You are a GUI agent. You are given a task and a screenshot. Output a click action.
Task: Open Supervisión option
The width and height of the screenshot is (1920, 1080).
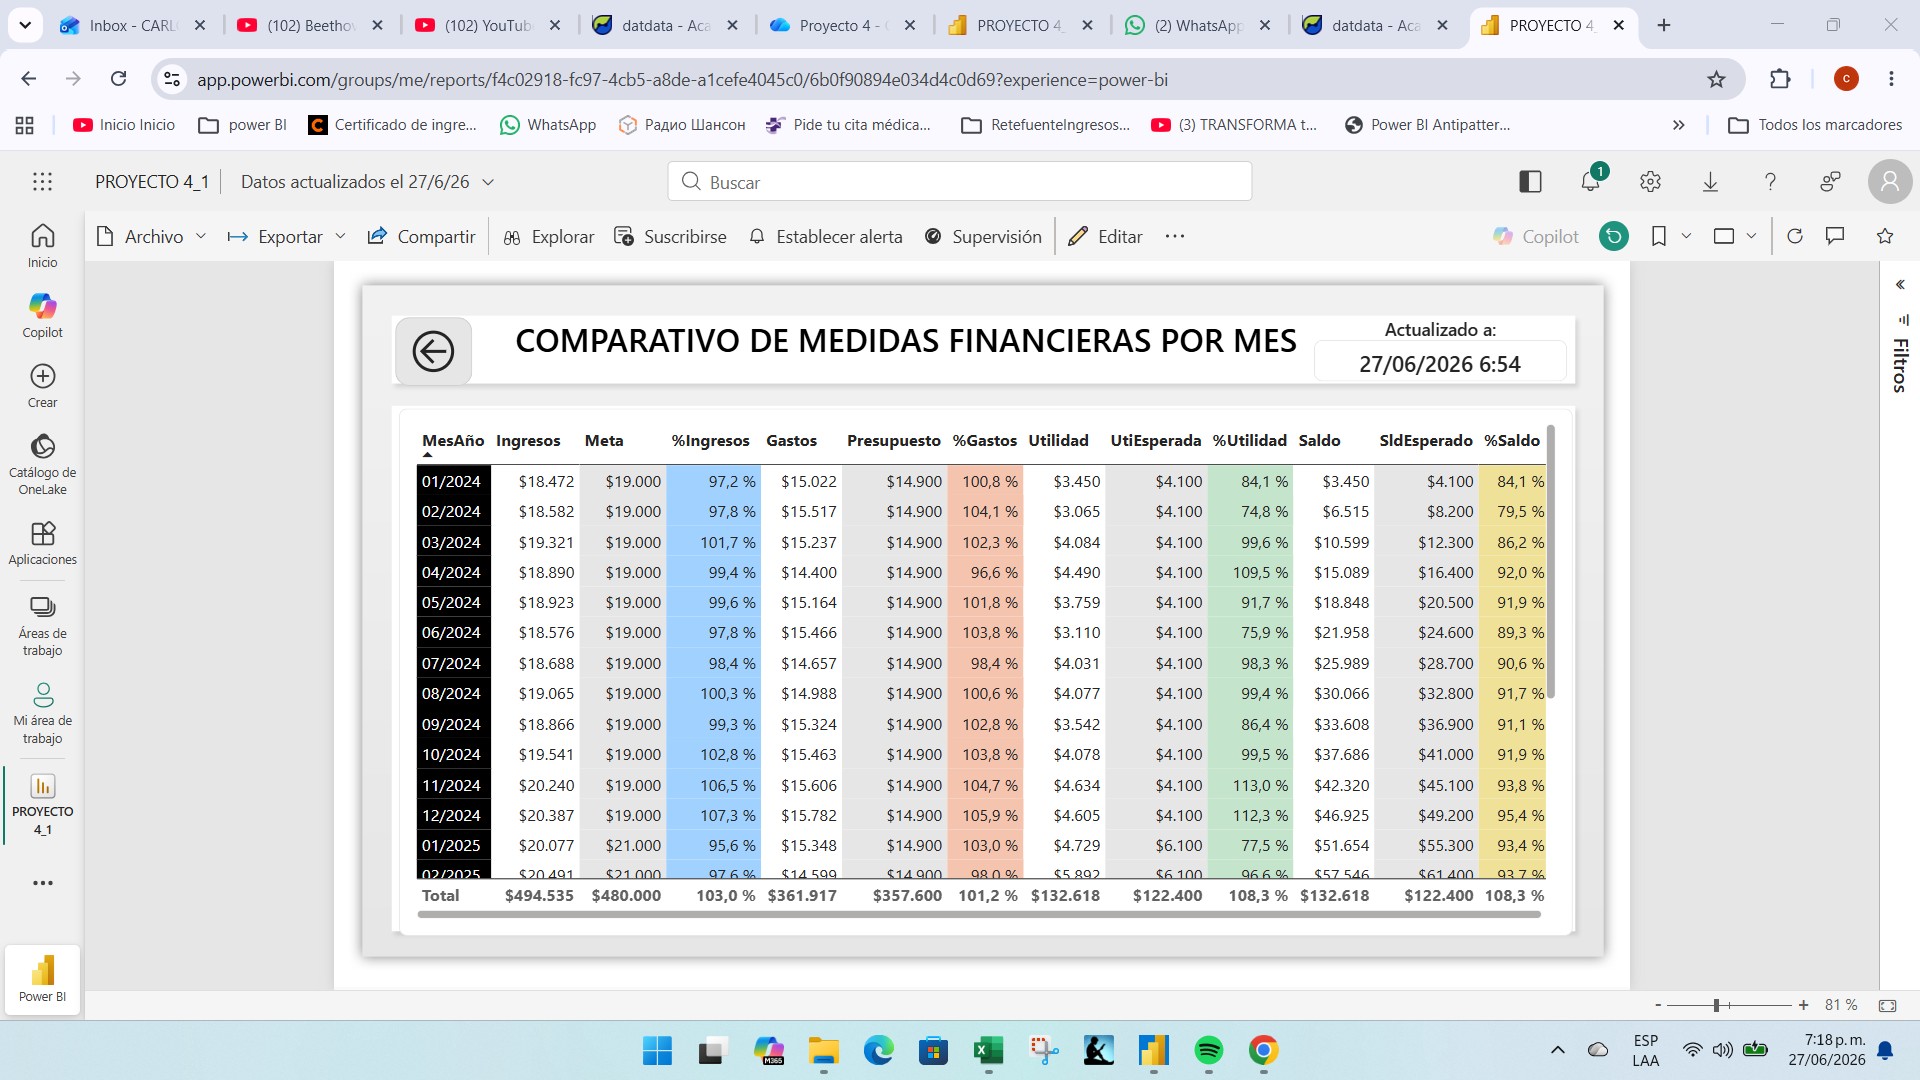click(x=983, y=236)
